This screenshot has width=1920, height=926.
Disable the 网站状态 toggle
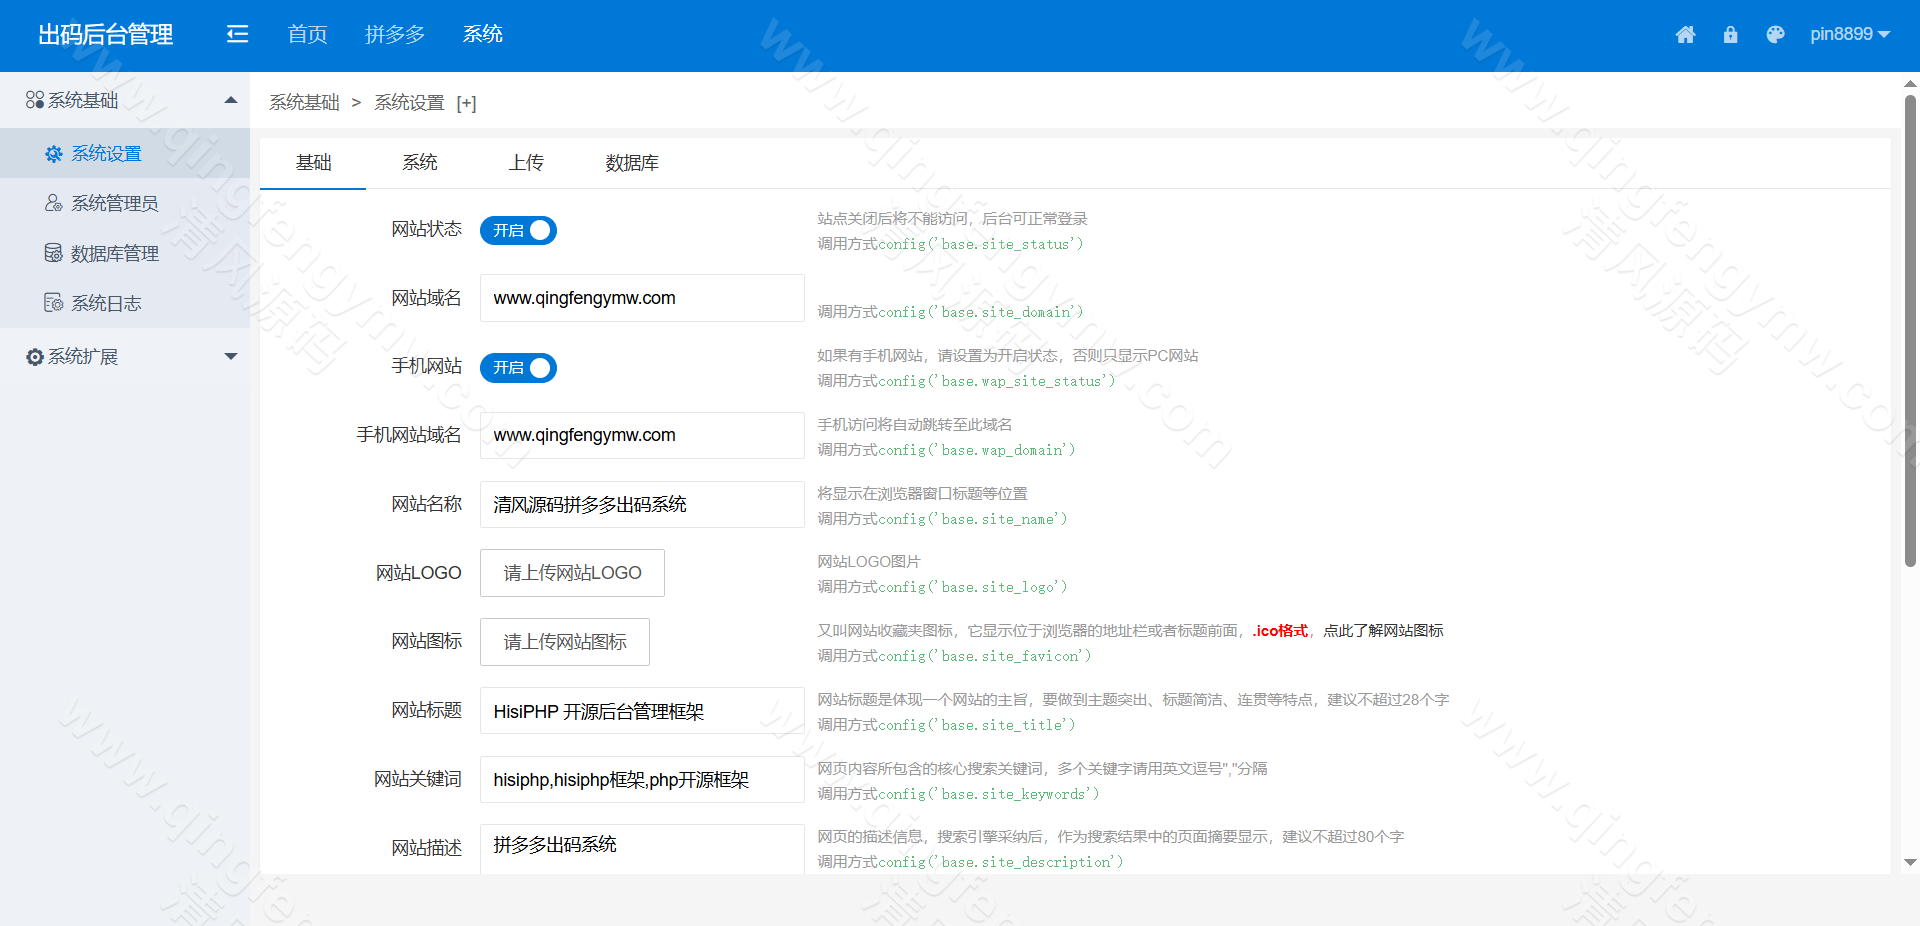coord(518,230)
